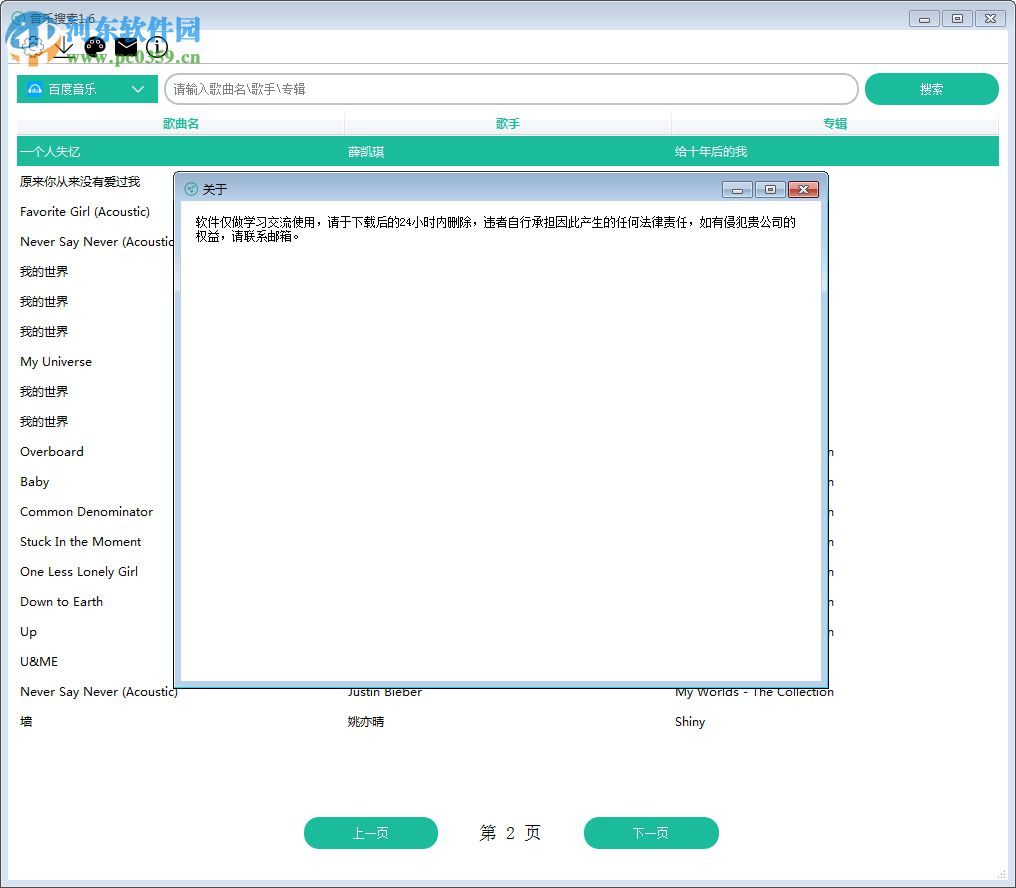The image size is (1016, 888).
Task: Click the app icon in the 关于 dialog title bar
Action: [192, 189]
